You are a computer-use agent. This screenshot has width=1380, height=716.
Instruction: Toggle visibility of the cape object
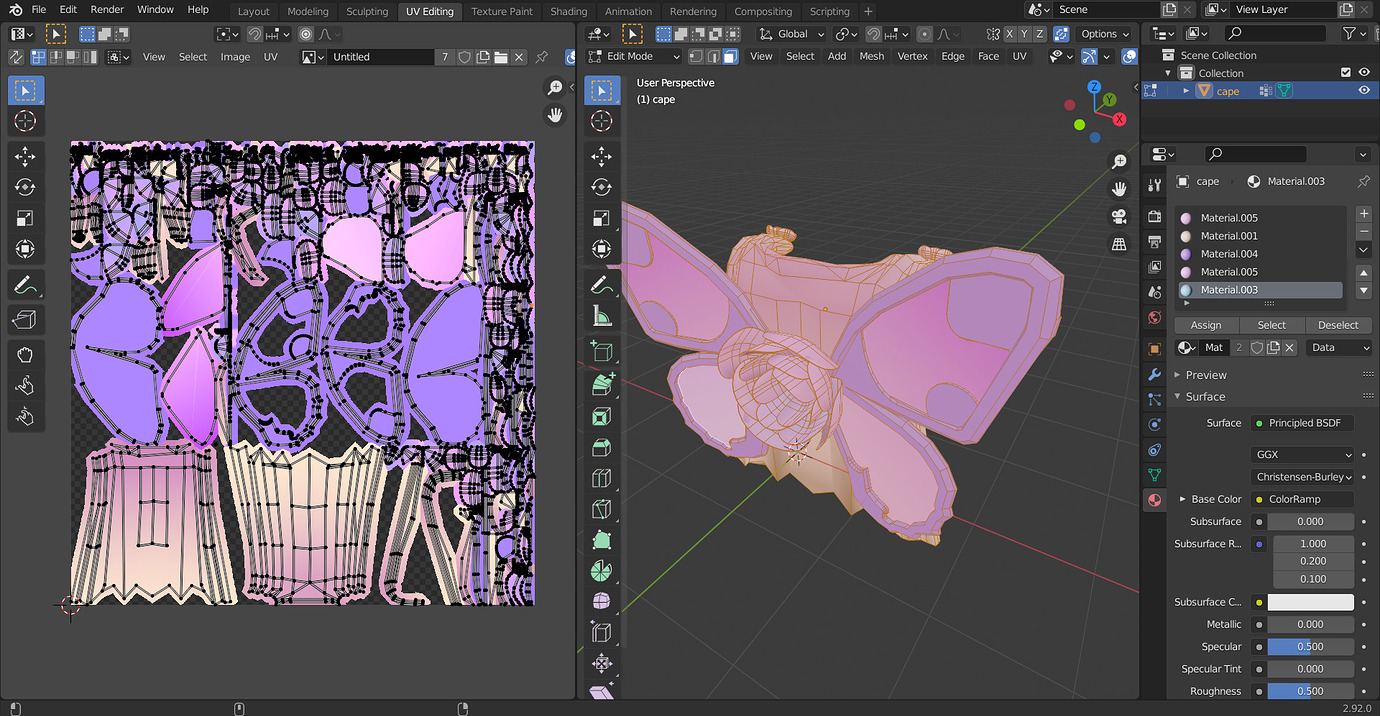tap(1364, 90)
